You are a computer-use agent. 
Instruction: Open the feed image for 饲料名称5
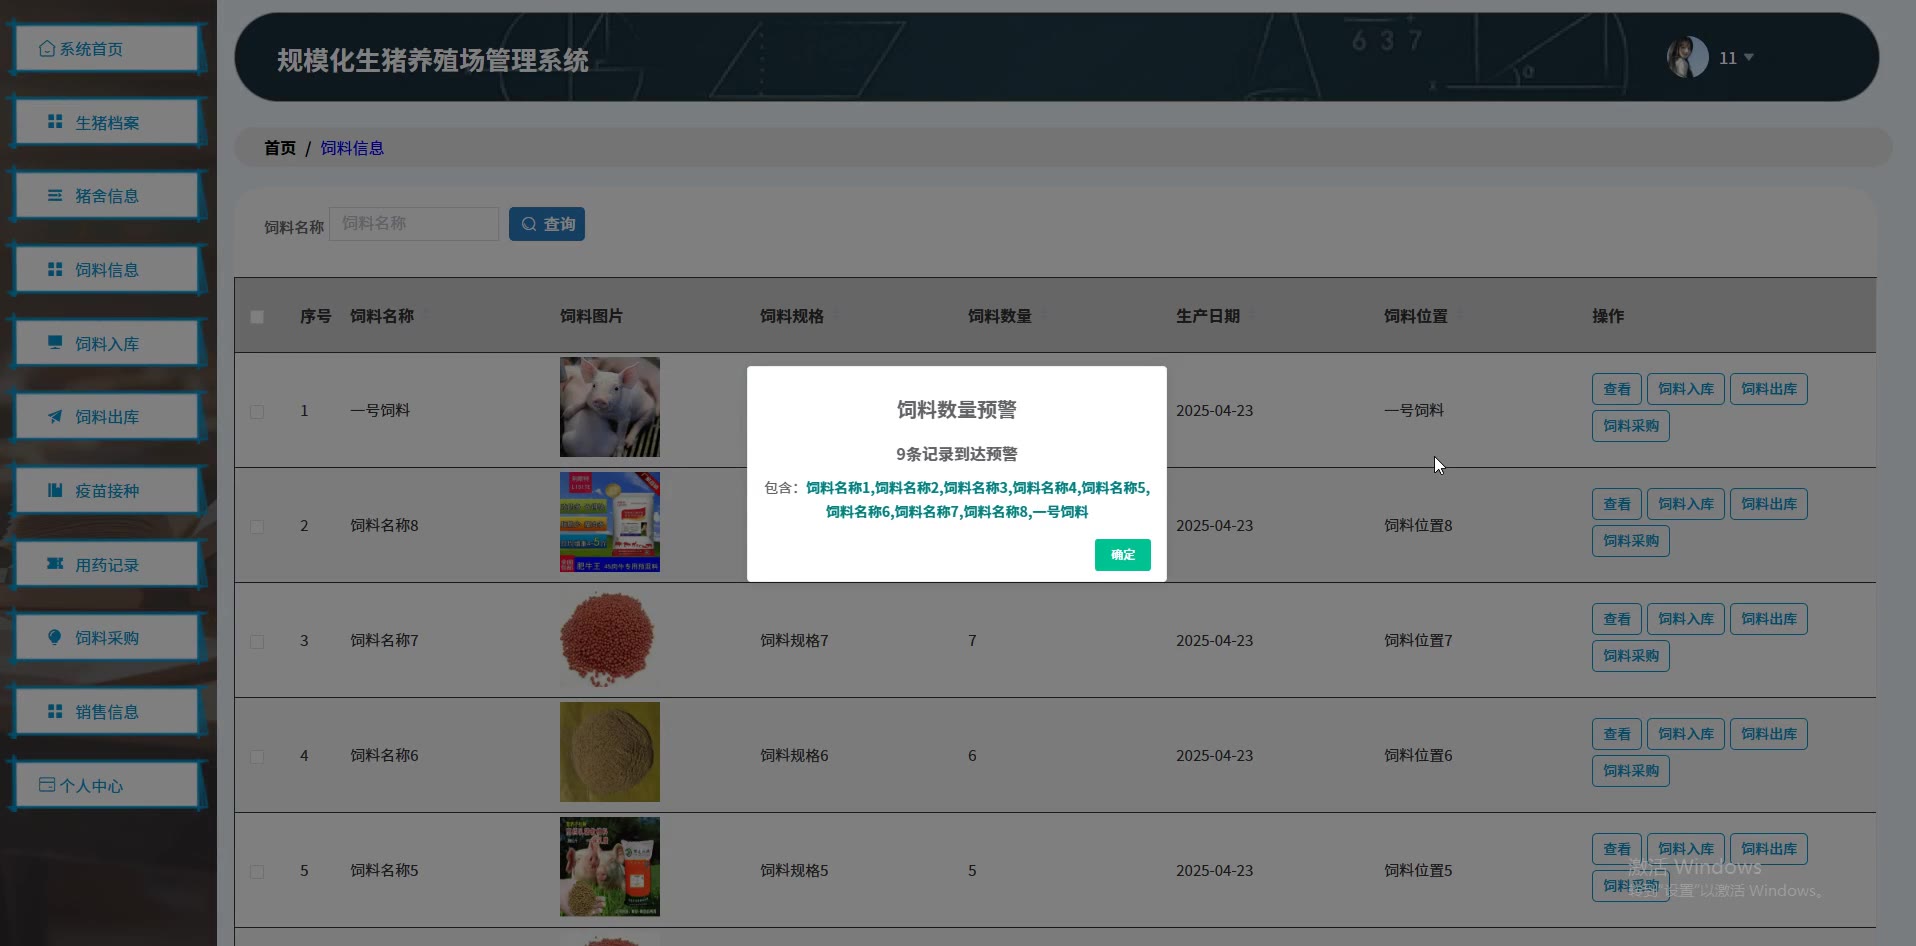[x=610, y=867]
